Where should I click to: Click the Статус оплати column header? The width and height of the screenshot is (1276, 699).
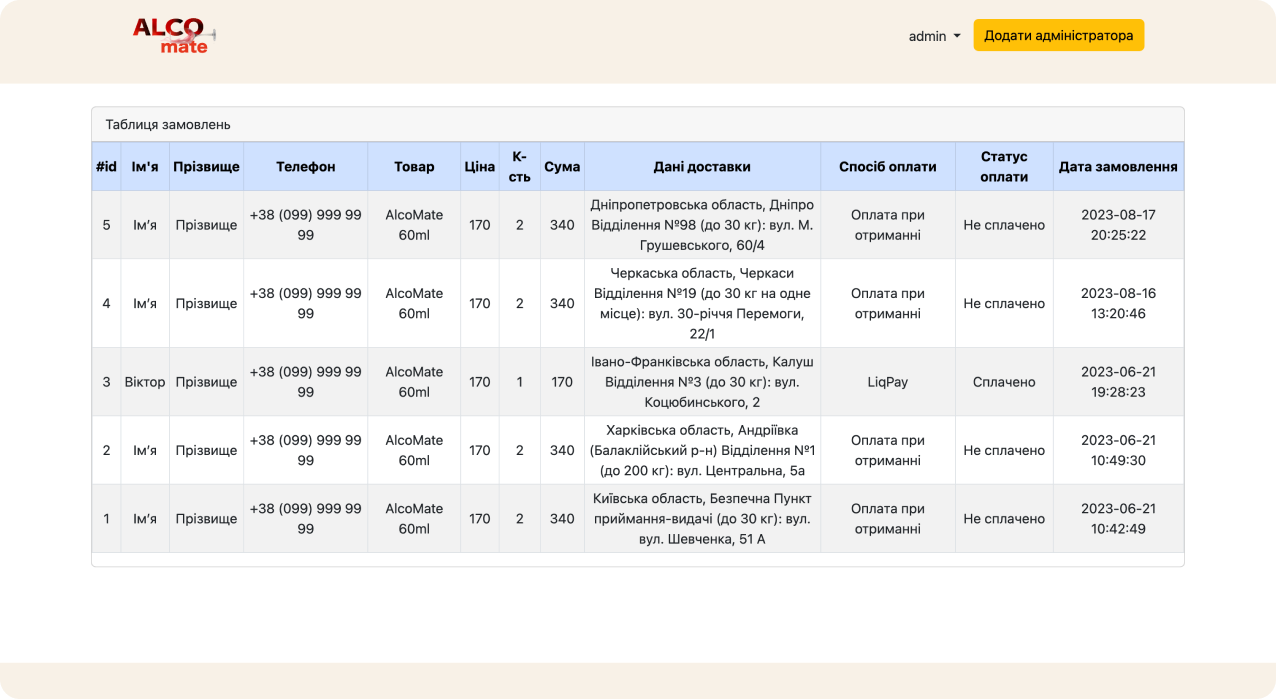pos(1004,167)
